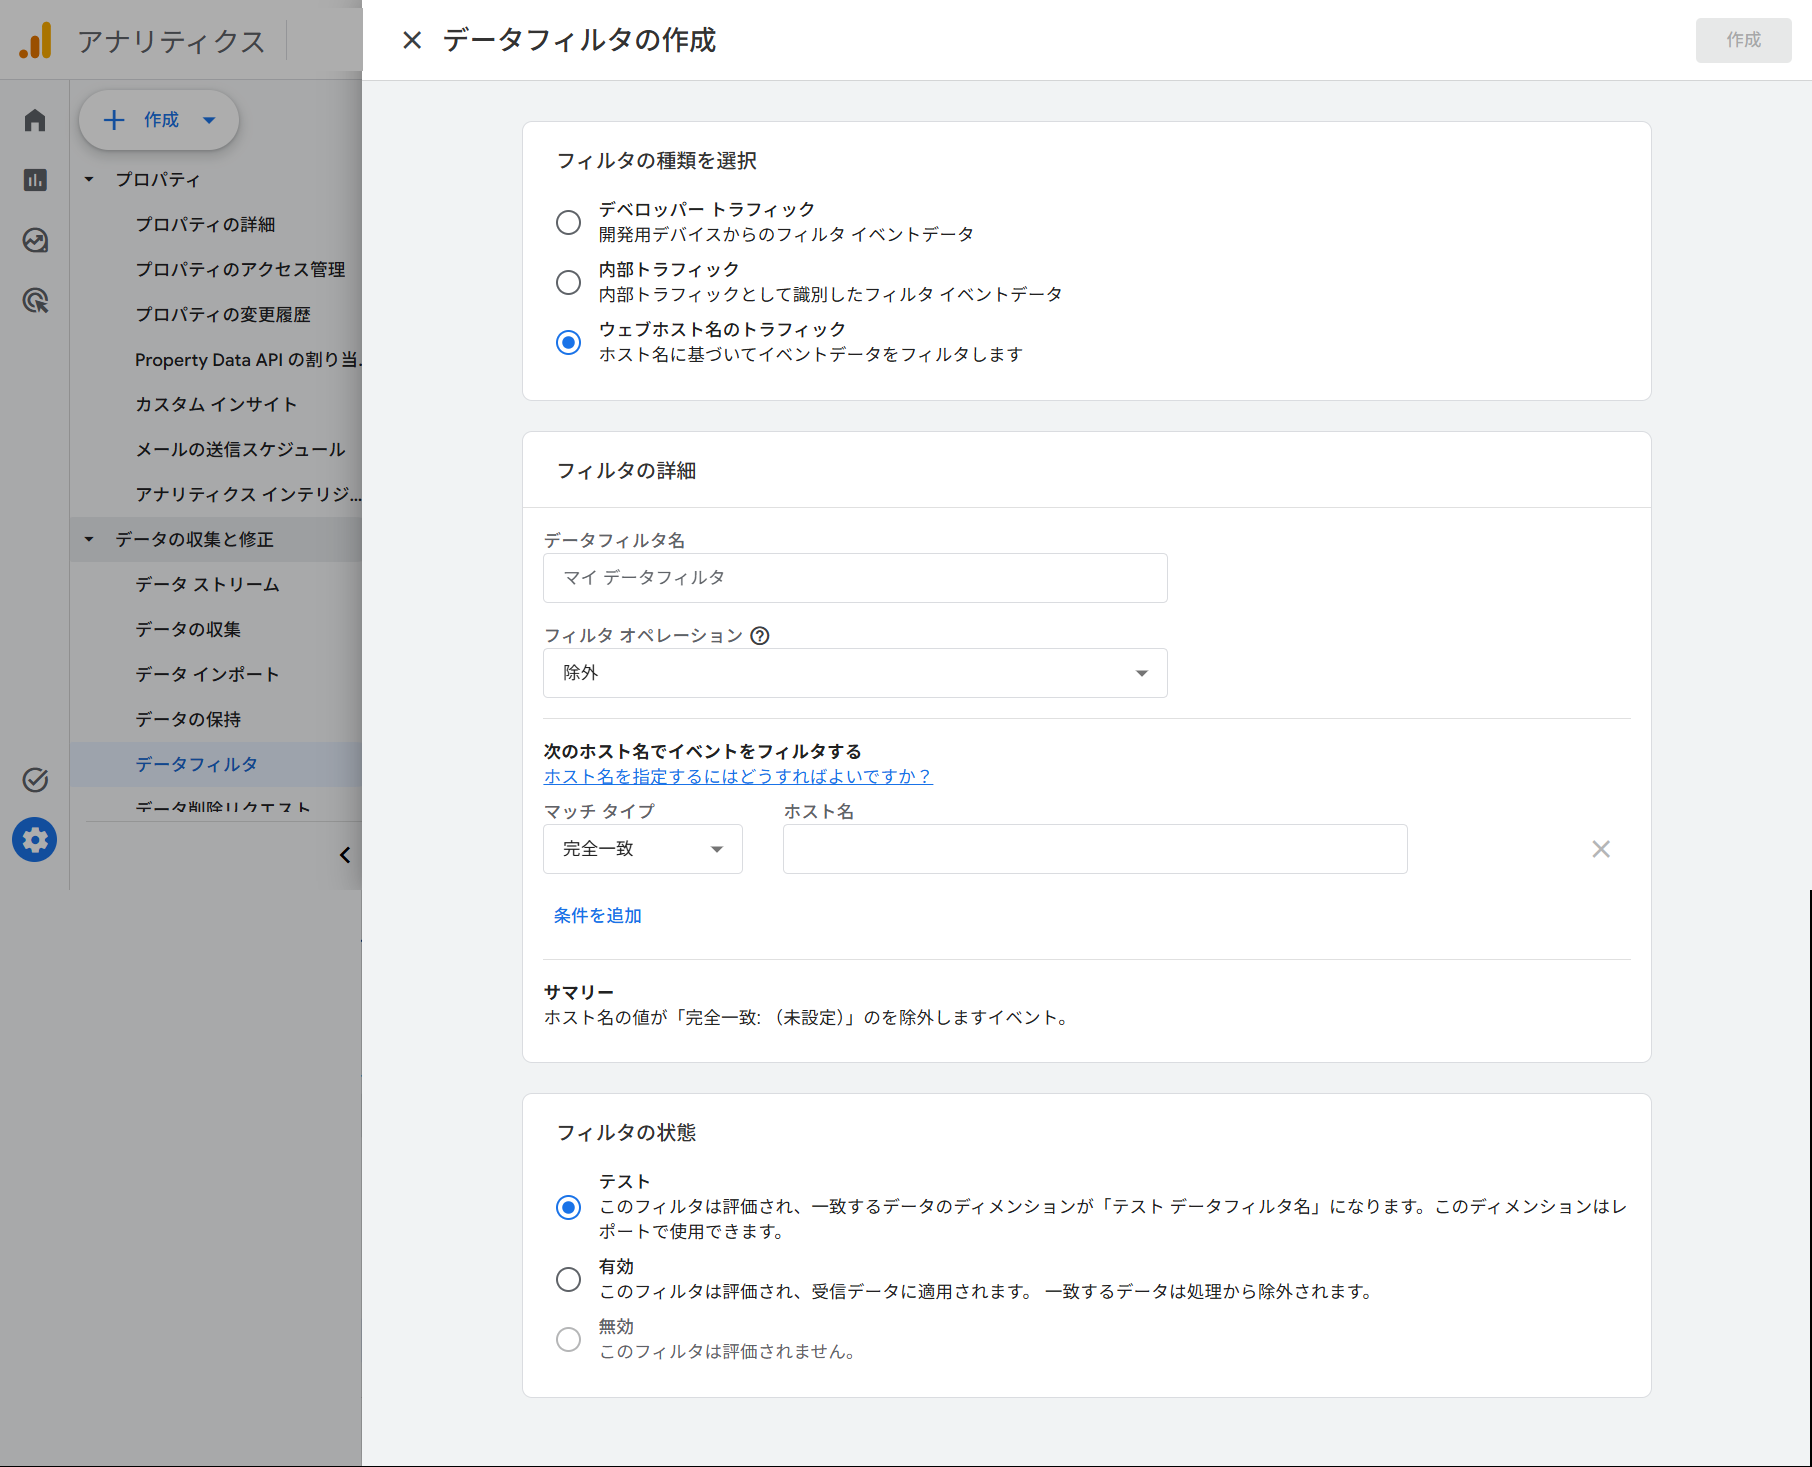Open プロパティのアクセス管理 item
This screenshot has width=1812, height=1467.
click(240, 270)
